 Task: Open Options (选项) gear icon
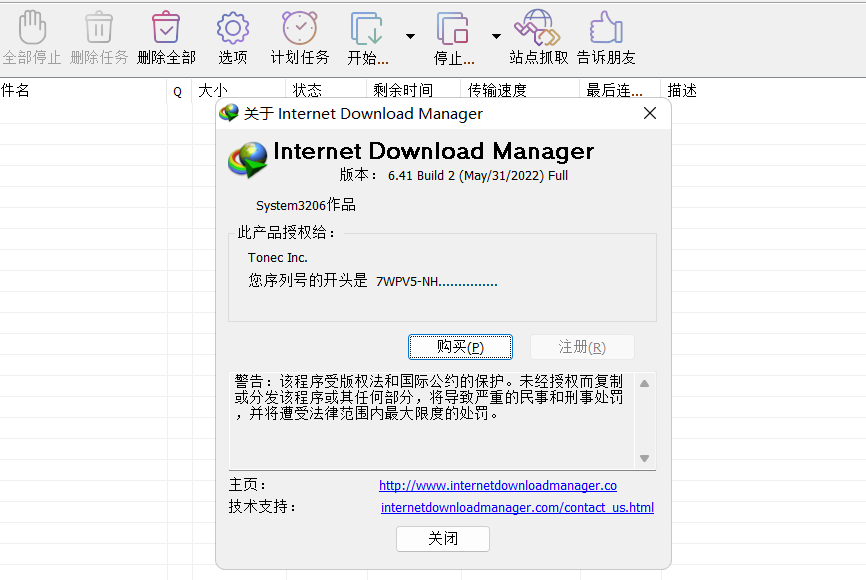233,28
